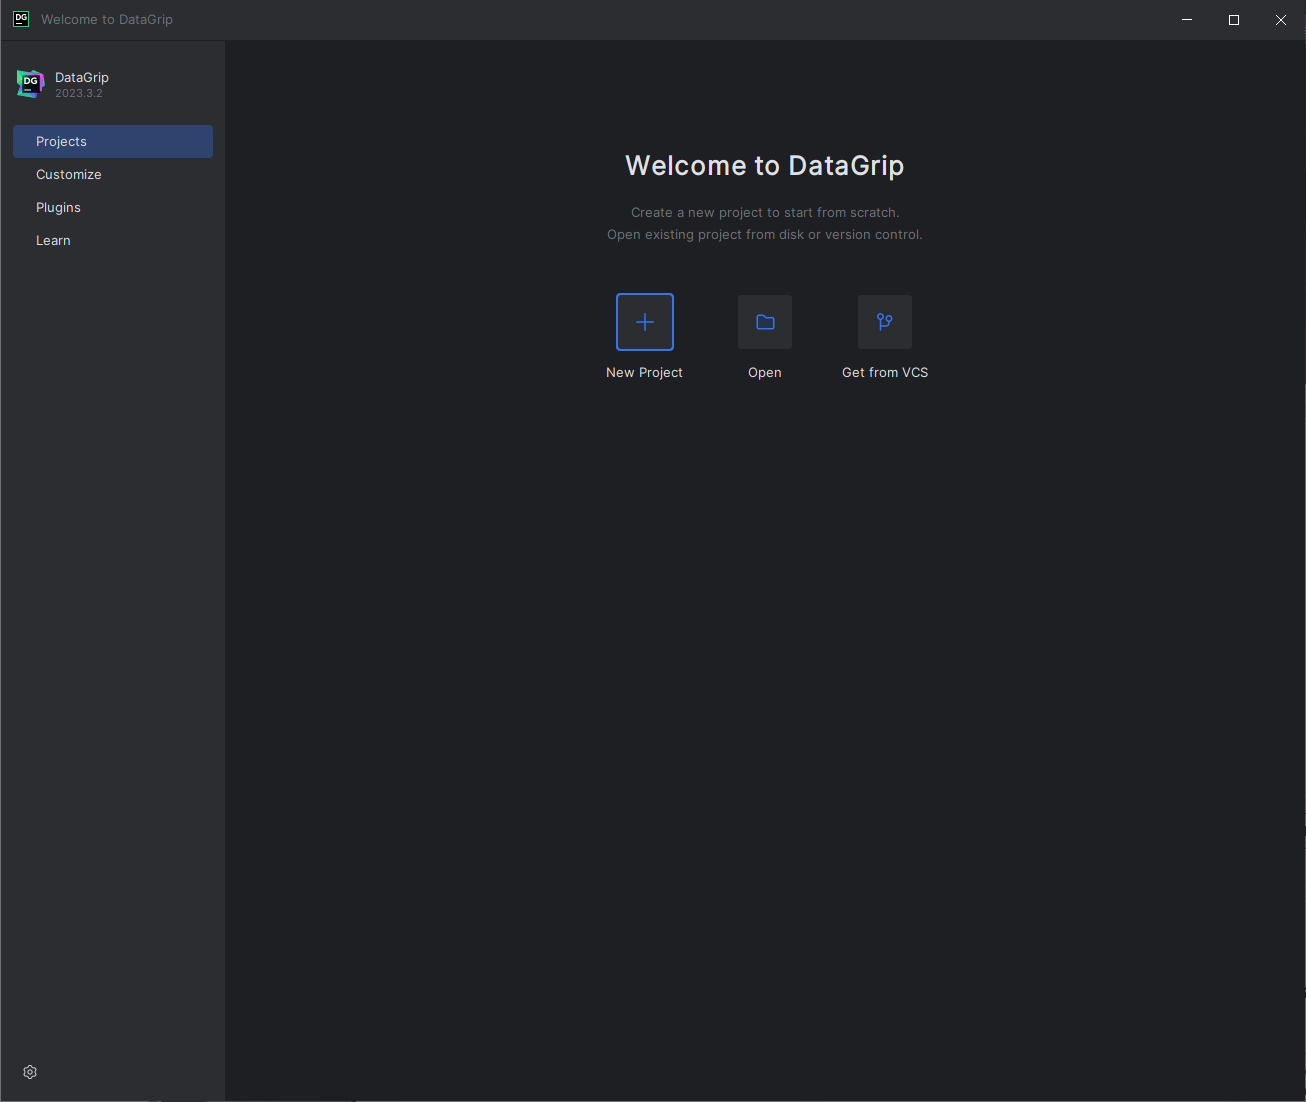Click the Welcome to DataGrip window title

tap(107, 19)
